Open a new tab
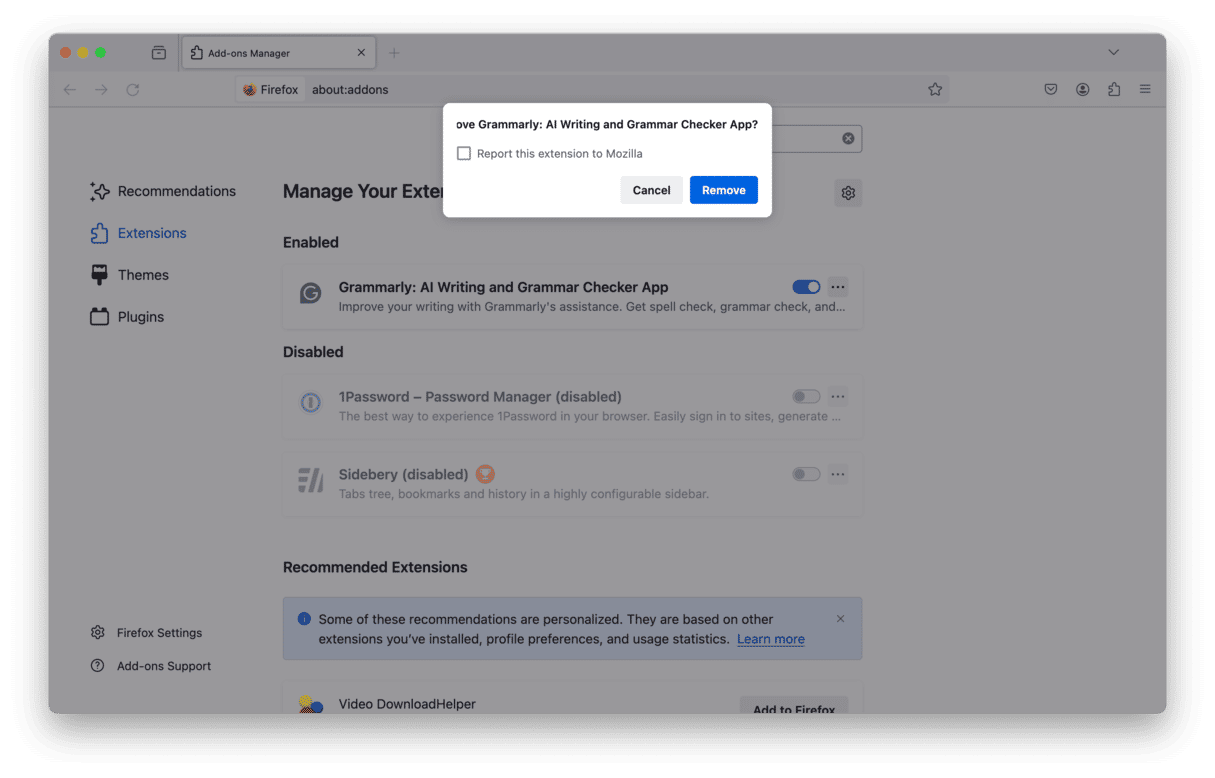This screenshot has width=1215, height=778. pos(394,53)
